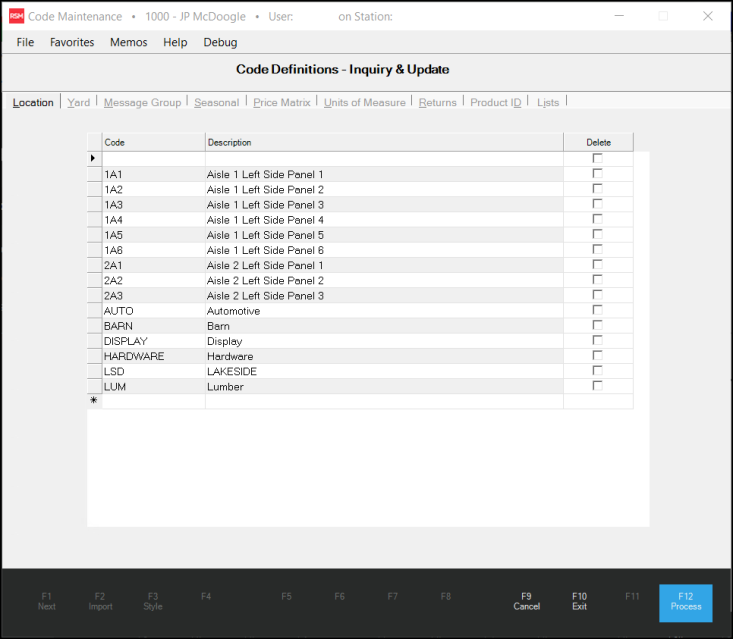This screenshot has height=639, width=733.
Task: Minimize the Code Maintenance window
Action: [x=619, y=16]
